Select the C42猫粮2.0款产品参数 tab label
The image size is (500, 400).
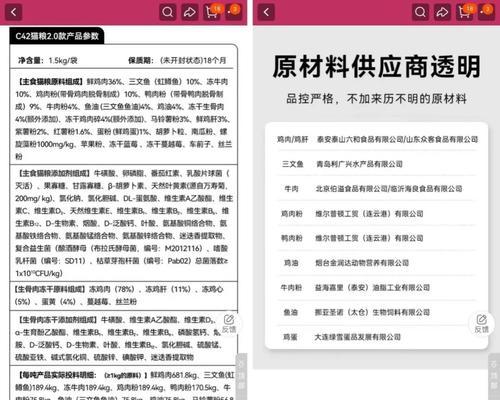57,36
